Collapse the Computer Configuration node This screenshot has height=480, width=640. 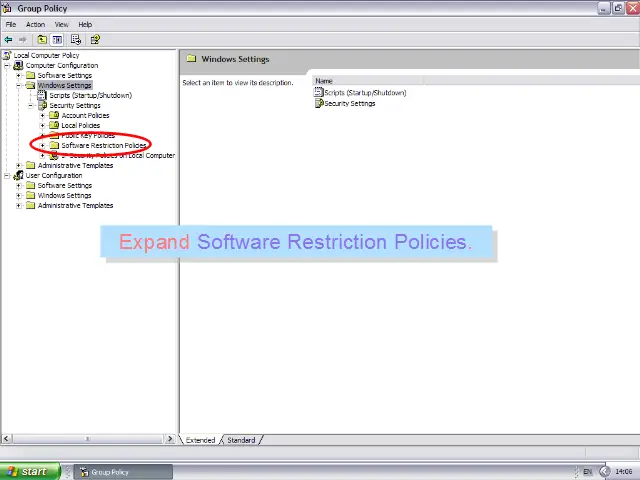[7, 65]
